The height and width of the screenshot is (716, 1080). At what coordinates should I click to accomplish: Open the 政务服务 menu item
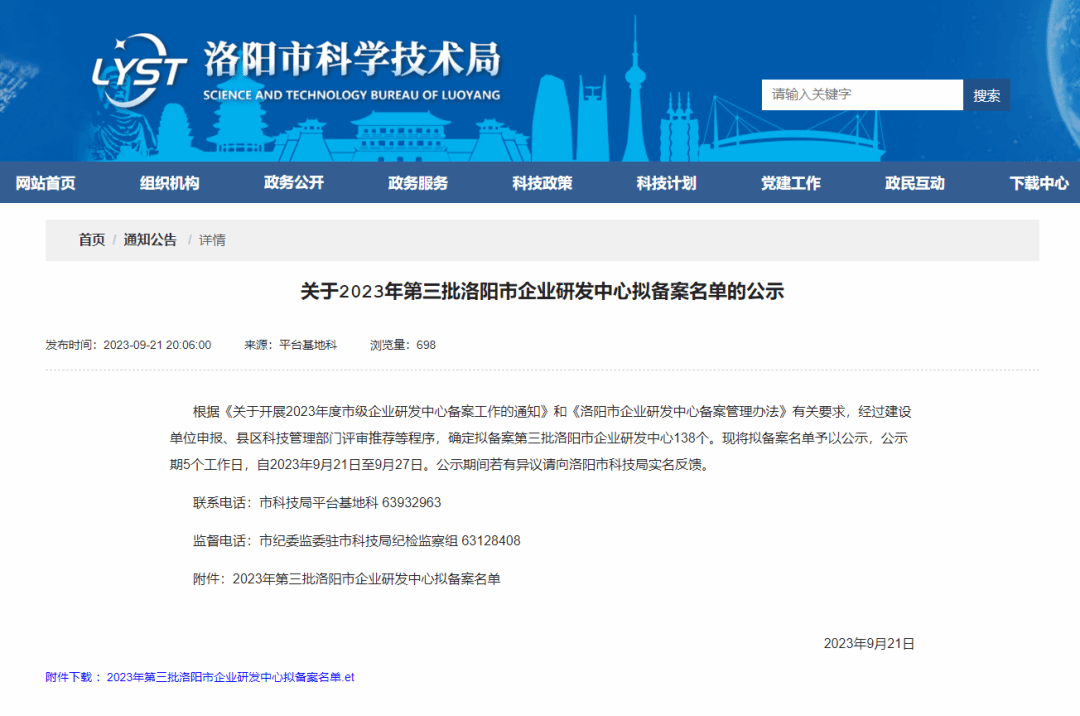pyautogui.click(x=418, y=183)
